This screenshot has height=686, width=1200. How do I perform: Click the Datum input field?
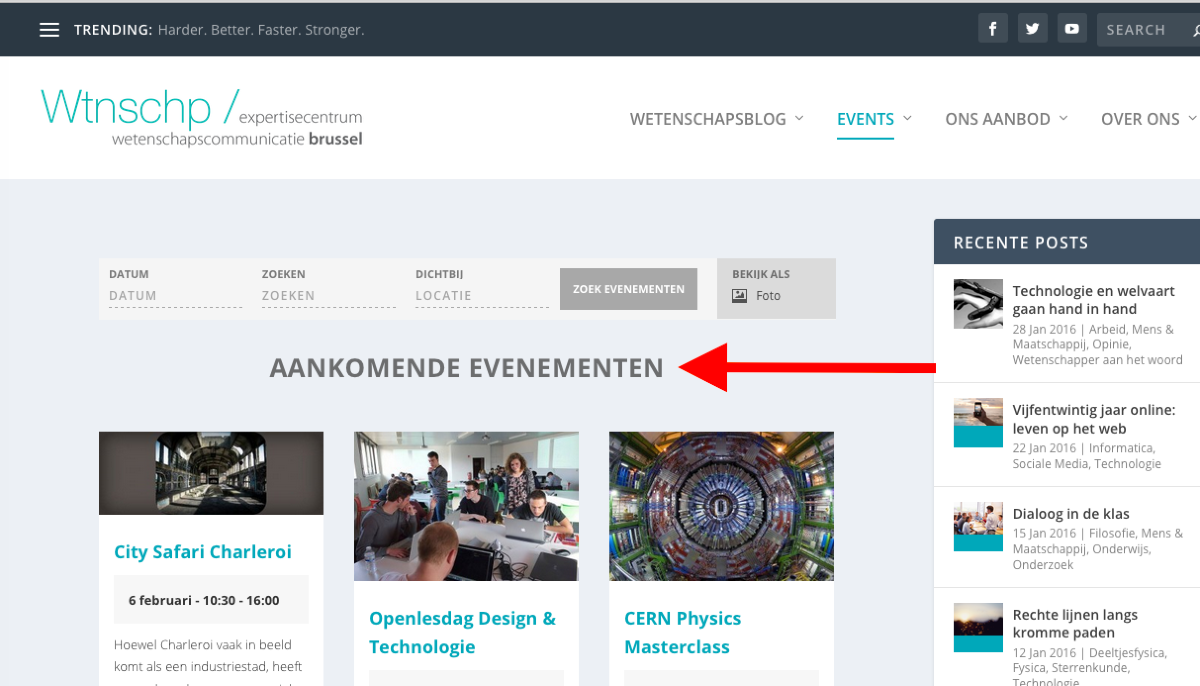175,296
